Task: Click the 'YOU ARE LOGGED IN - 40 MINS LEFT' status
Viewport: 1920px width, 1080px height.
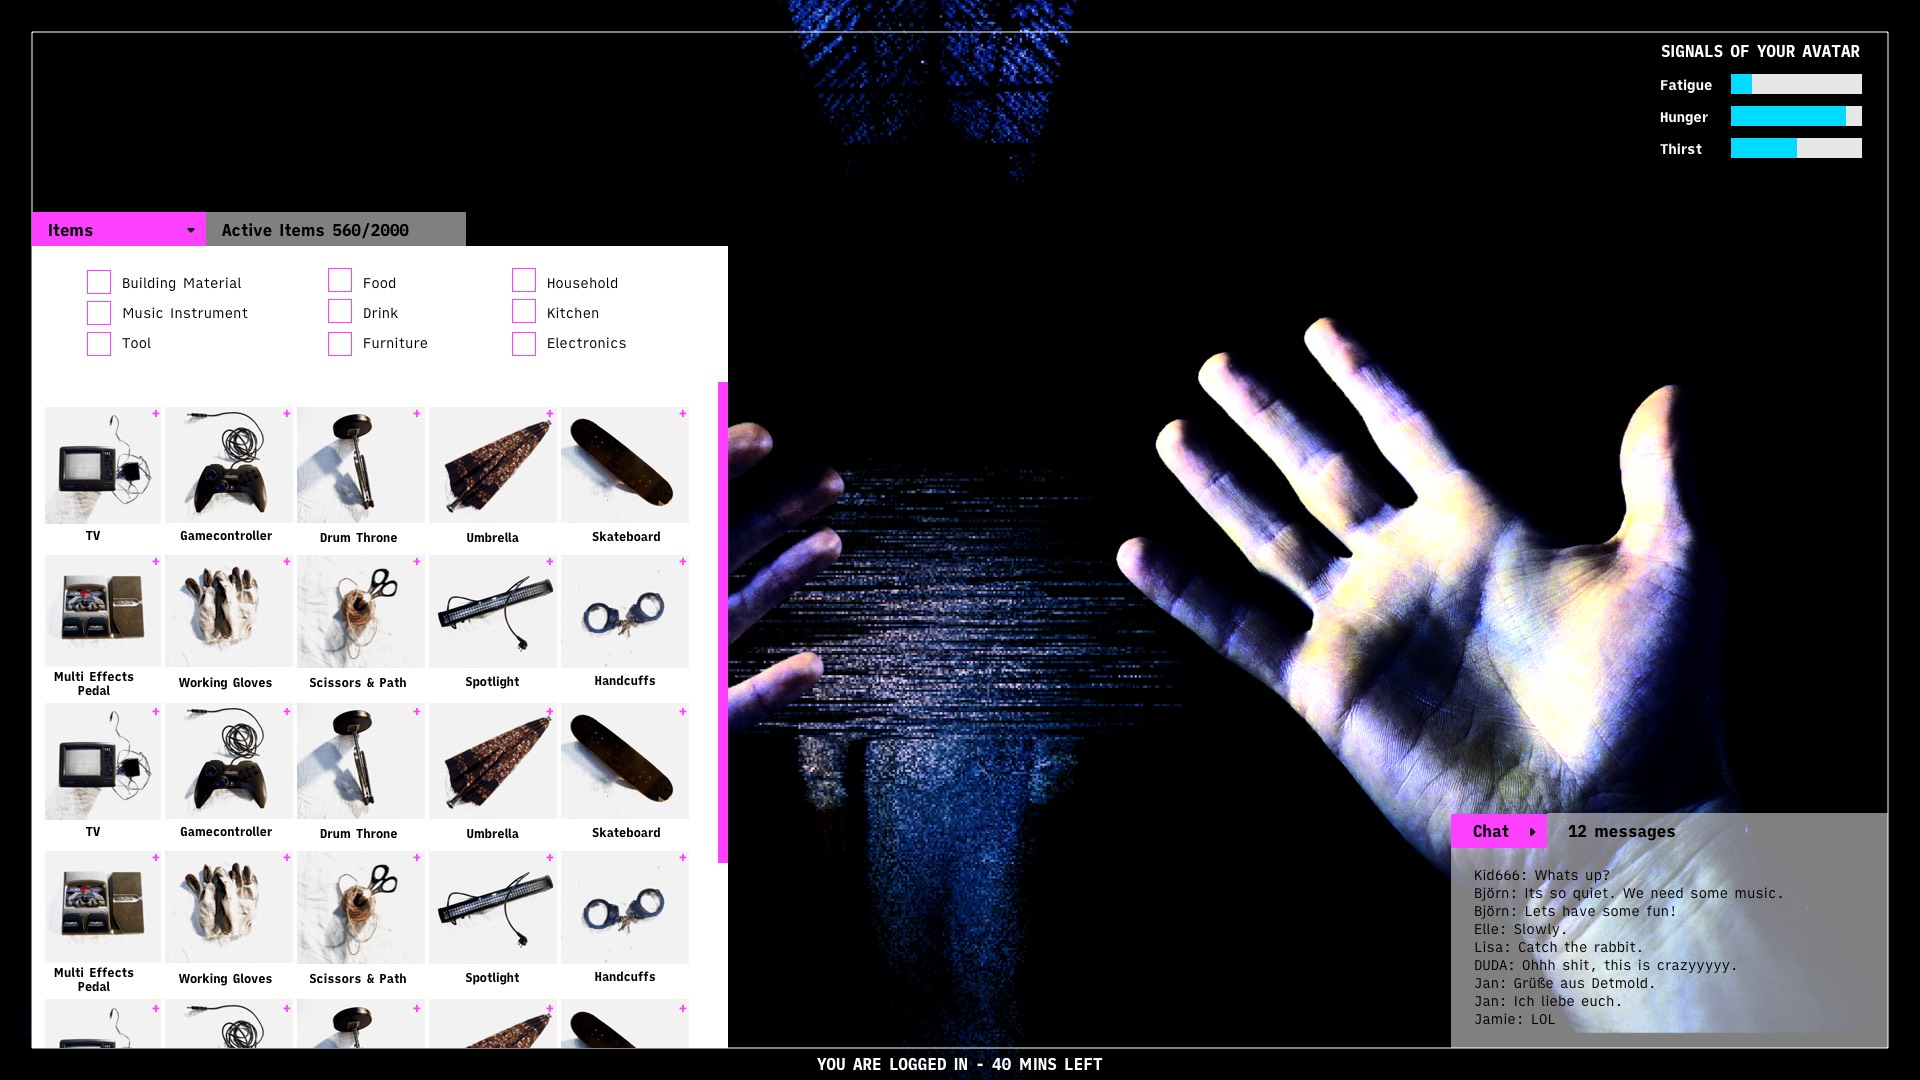Action: (x=959, y=1064)
